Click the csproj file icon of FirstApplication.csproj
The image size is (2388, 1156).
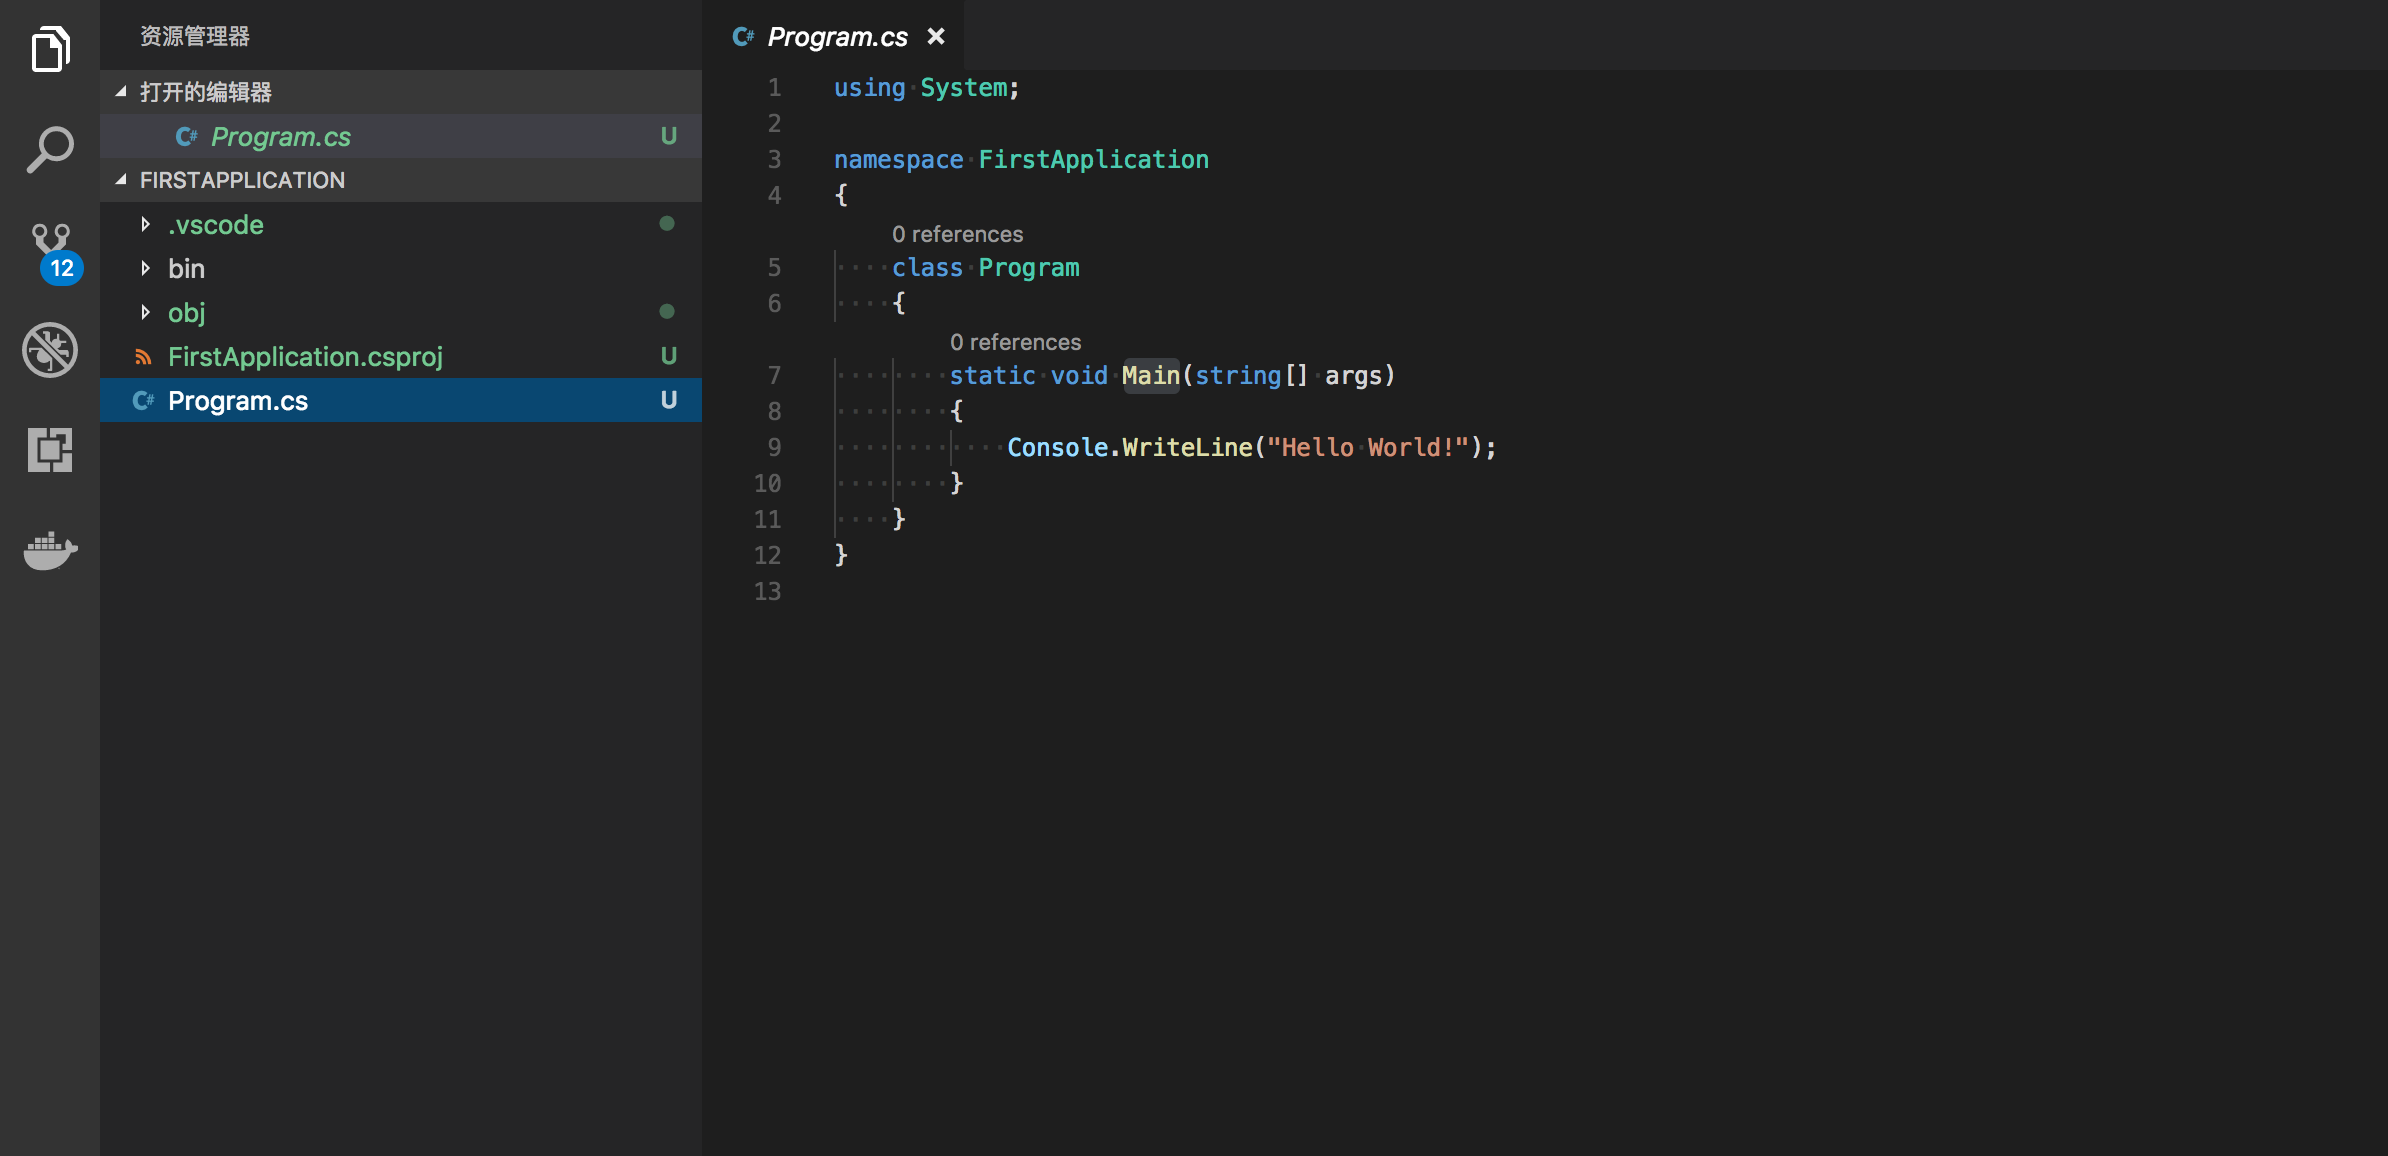coord(143,357)
